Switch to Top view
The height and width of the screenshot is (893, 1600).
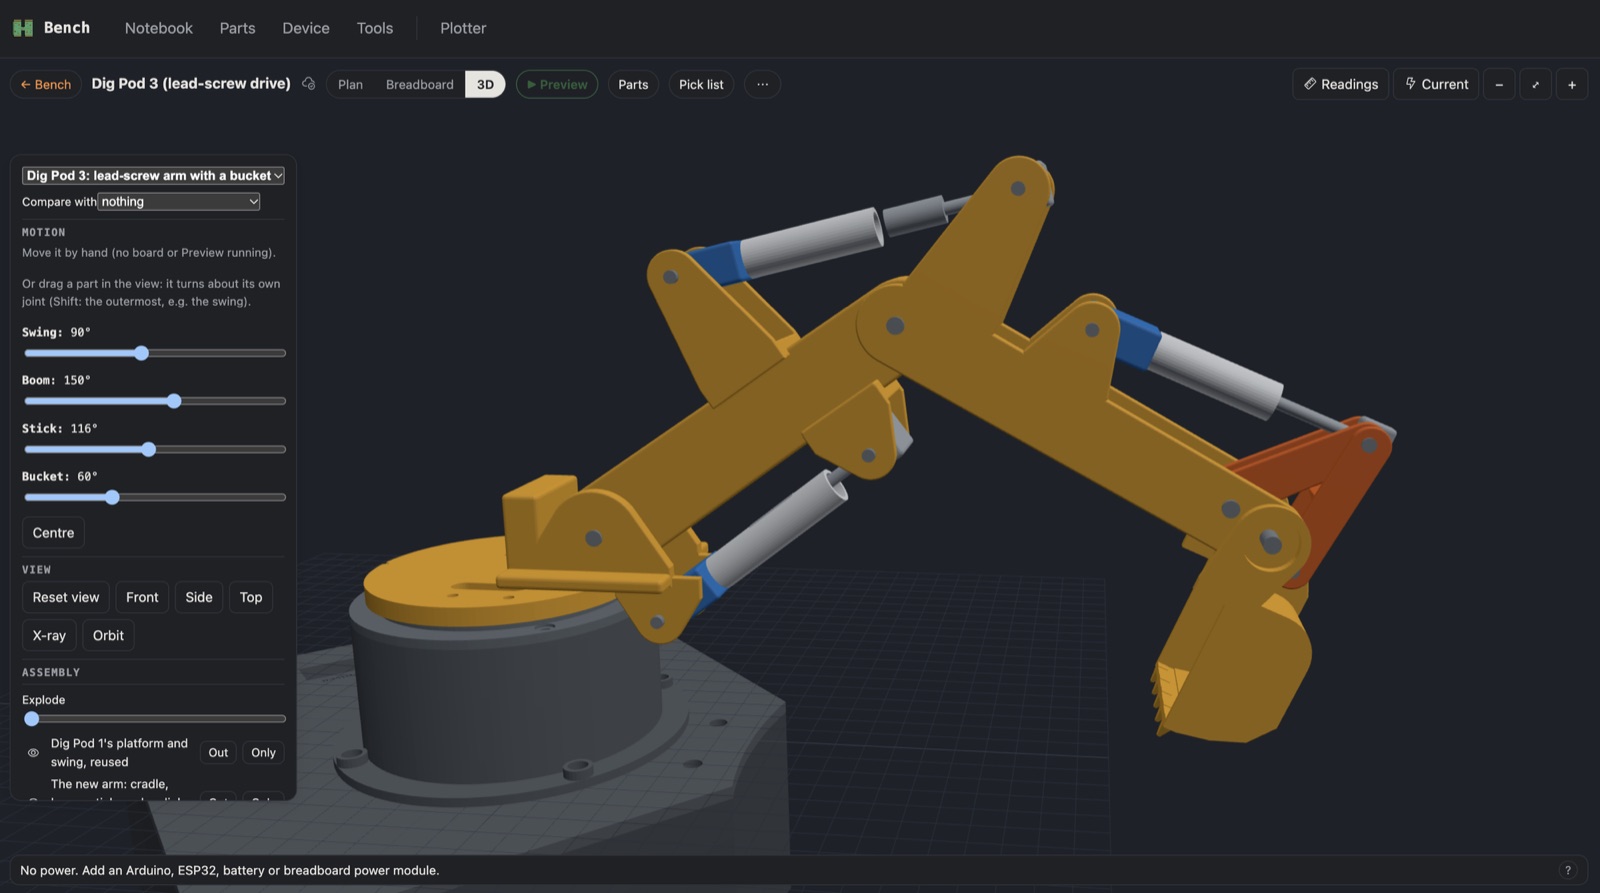tap(251, 597)
